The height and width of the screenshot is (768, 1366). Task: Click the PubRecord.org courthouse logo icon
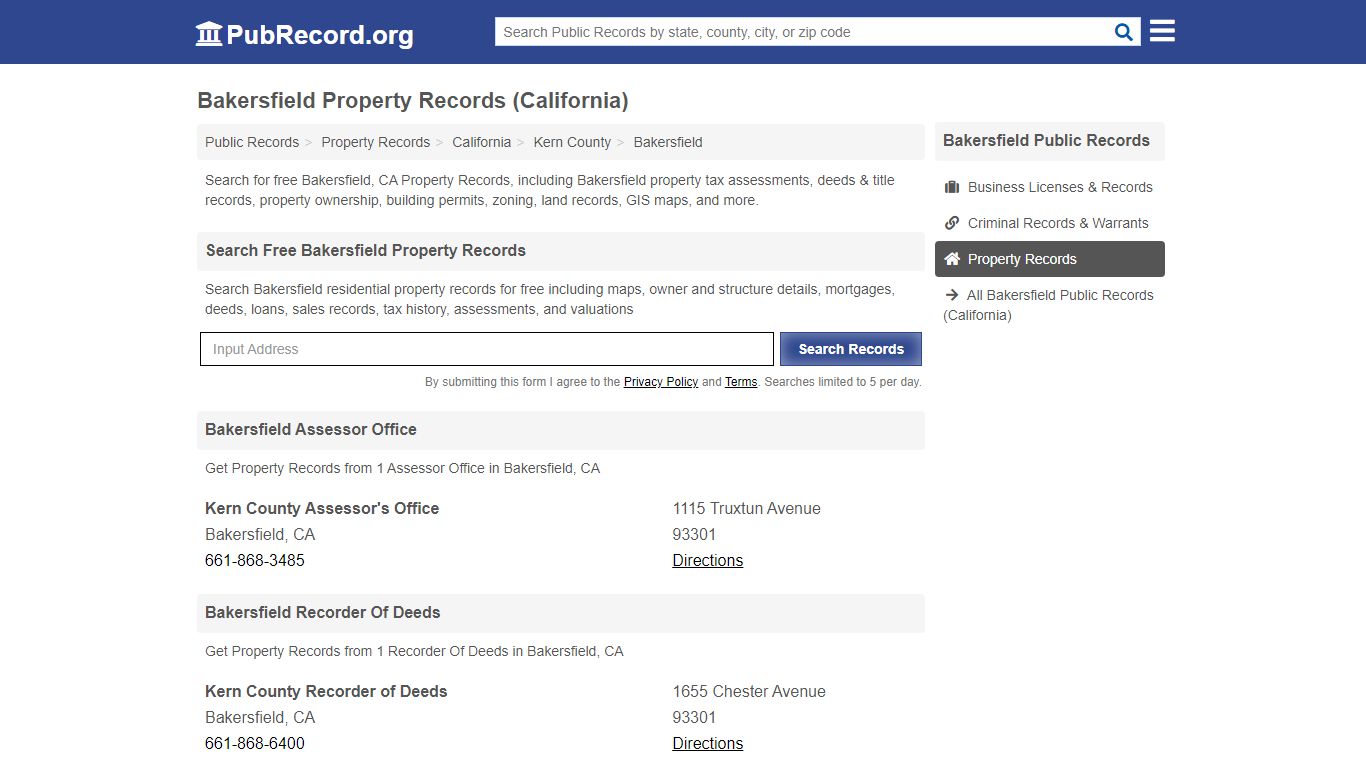pyautogui.click(x=209, y=33)
